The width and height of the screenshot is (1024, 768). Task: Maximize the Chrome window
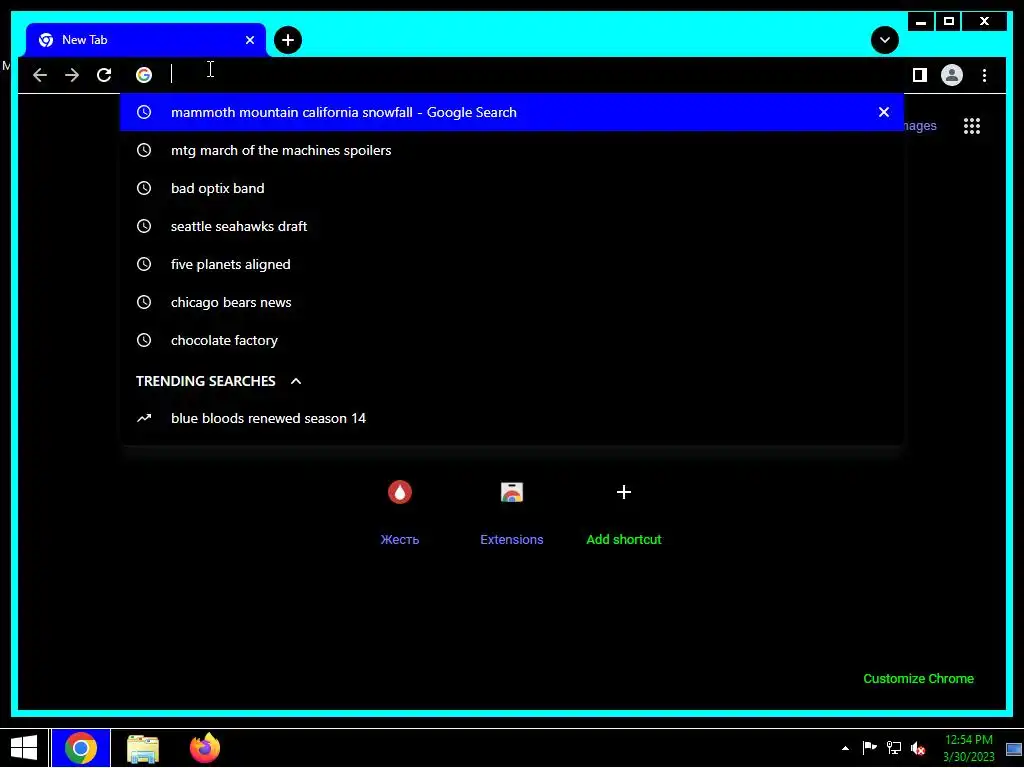[x=949, y=22]
